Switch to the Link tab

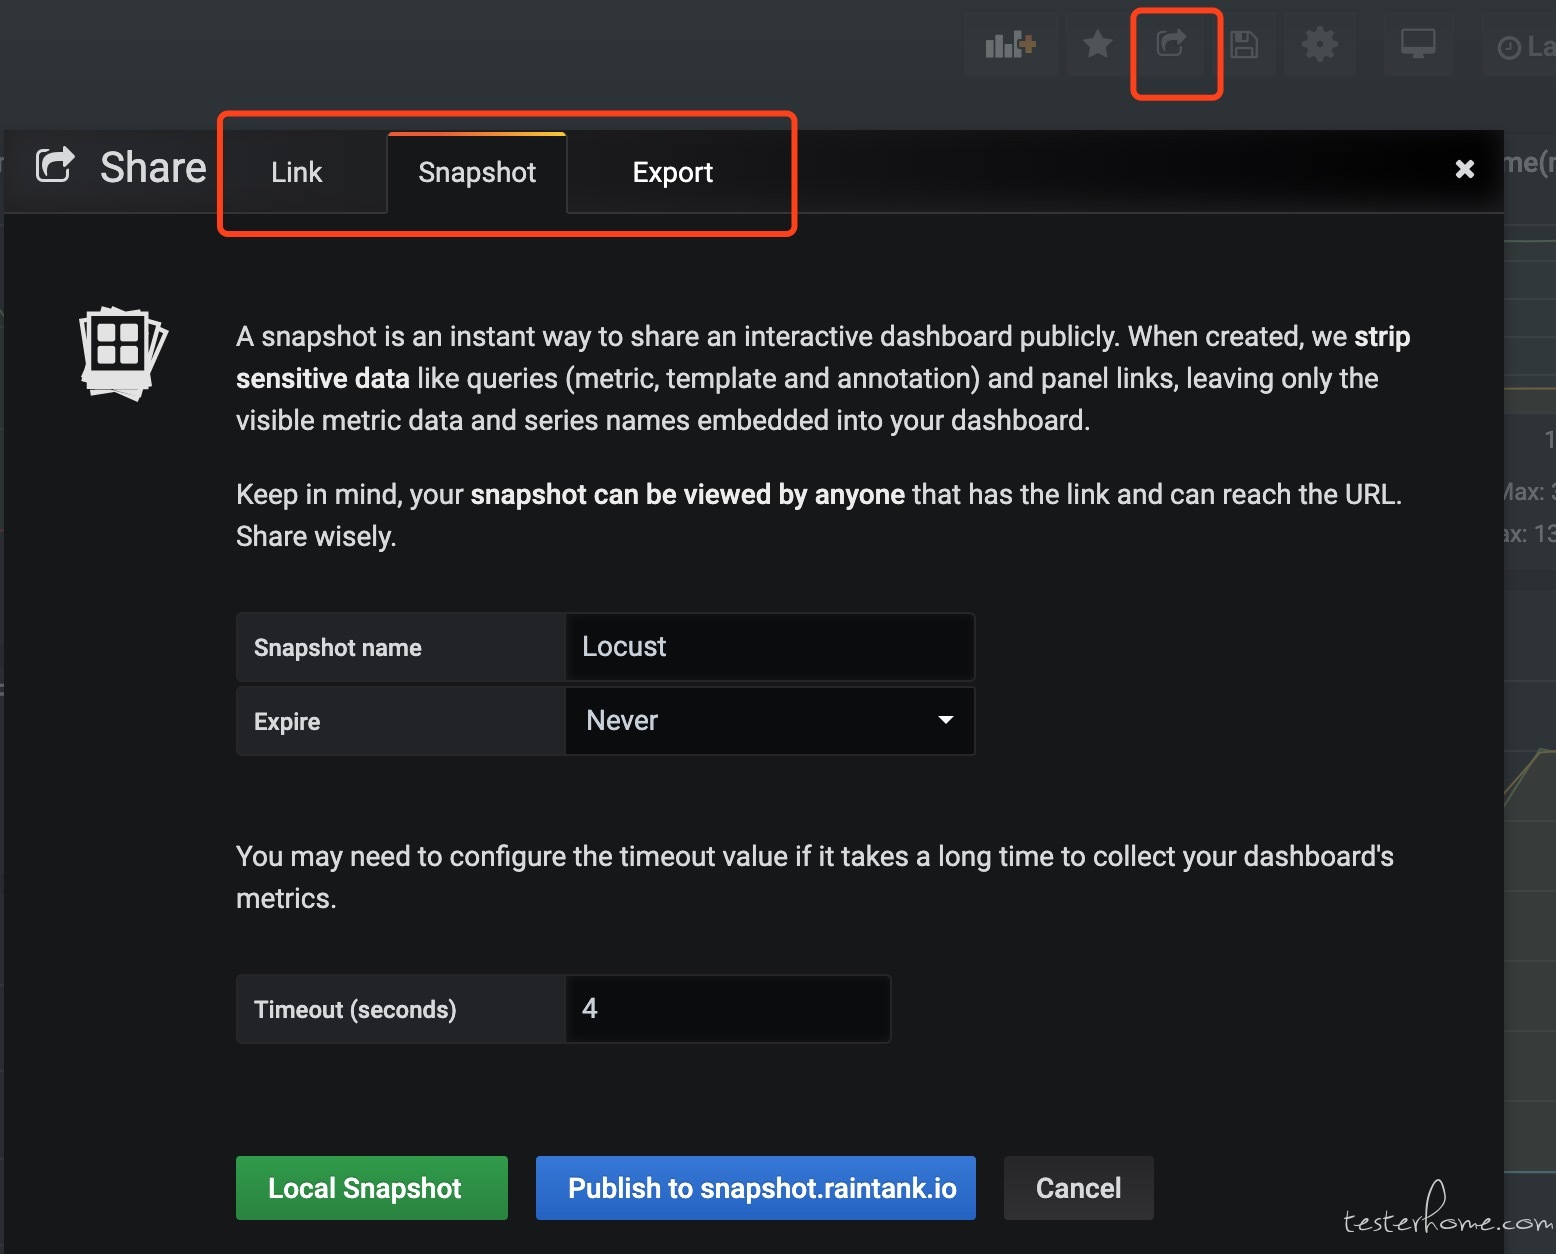[x=297, y=172]
